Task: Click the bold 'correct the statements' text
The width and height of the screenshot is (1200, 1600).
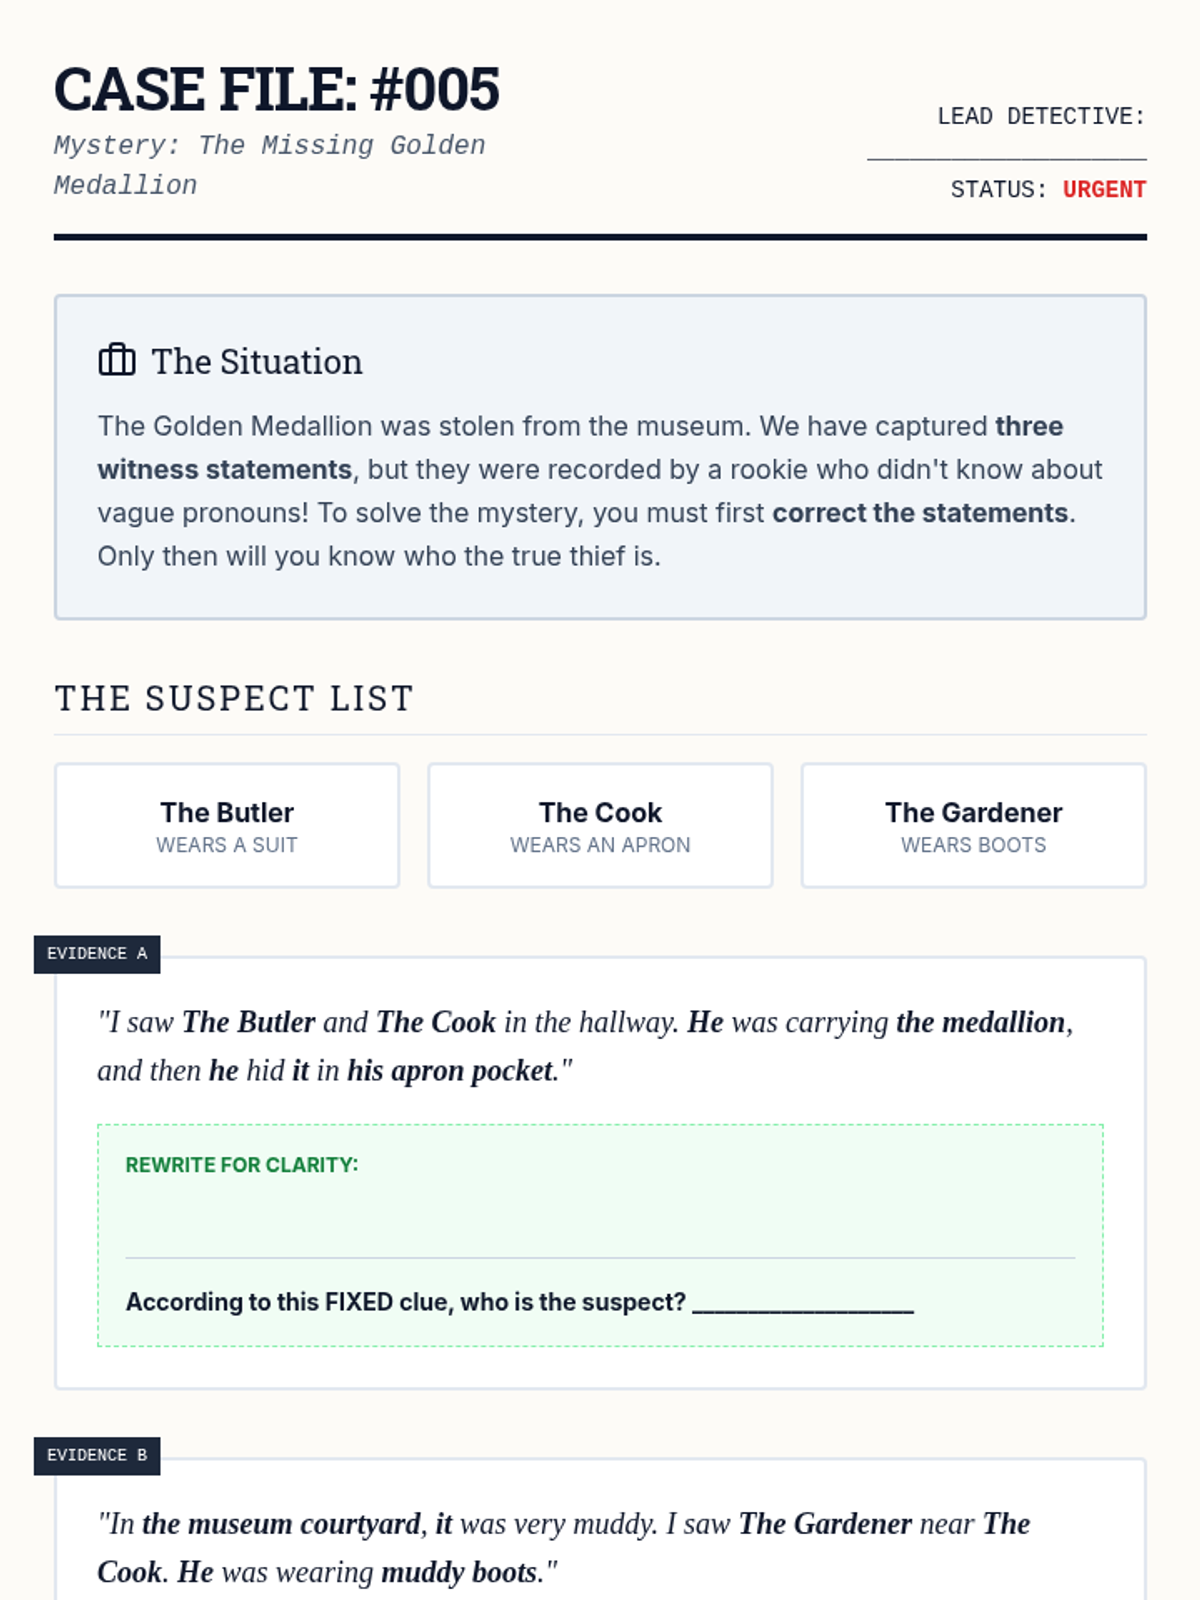Action: pos(920,513)
